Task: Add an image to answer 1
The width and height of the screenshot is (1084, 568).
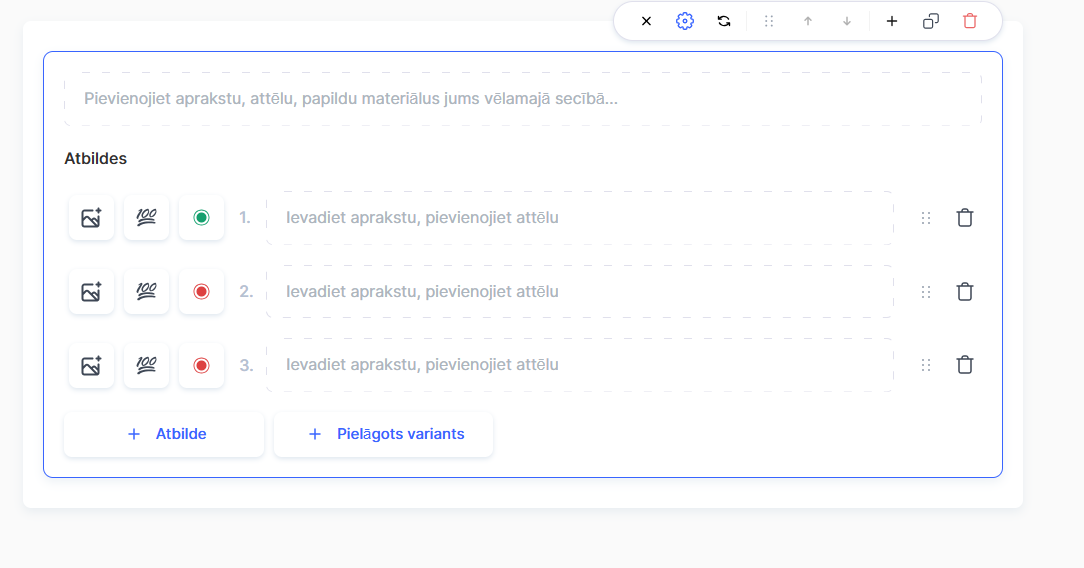Action: pyautogui.click(x=91, y=218)
